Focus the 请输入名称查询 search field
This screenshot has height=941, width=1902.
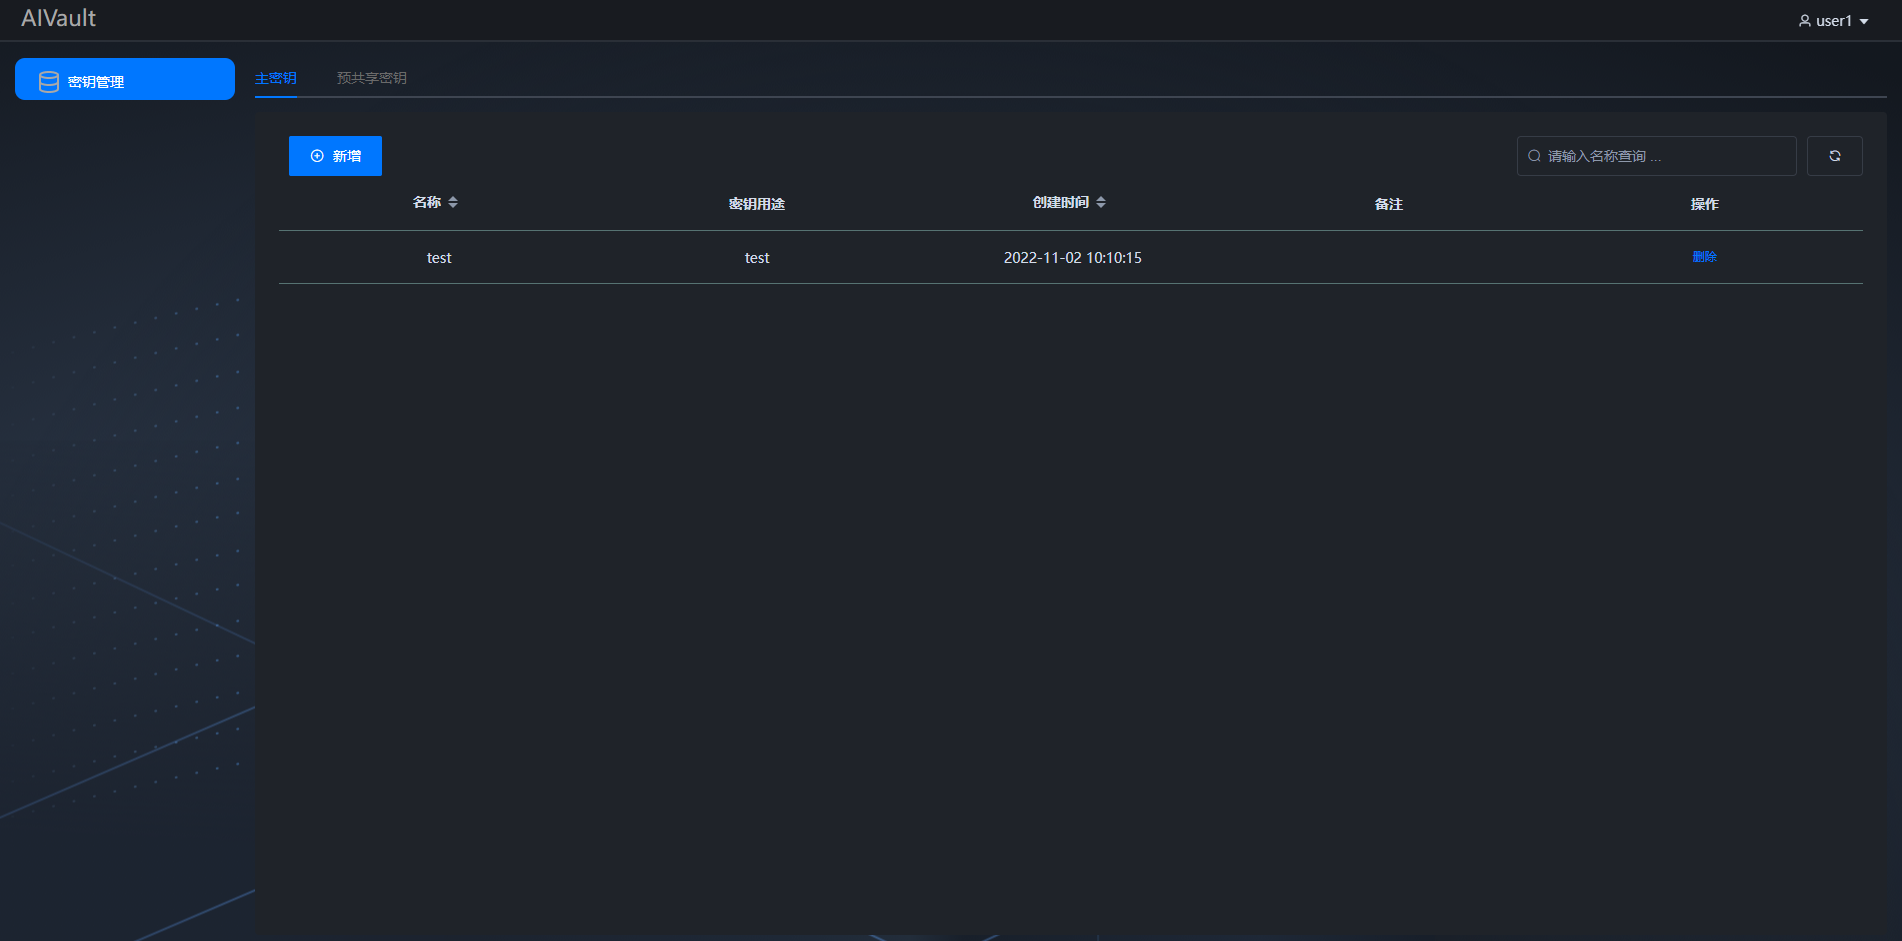pyautogui.click(x=1657, y=156)
